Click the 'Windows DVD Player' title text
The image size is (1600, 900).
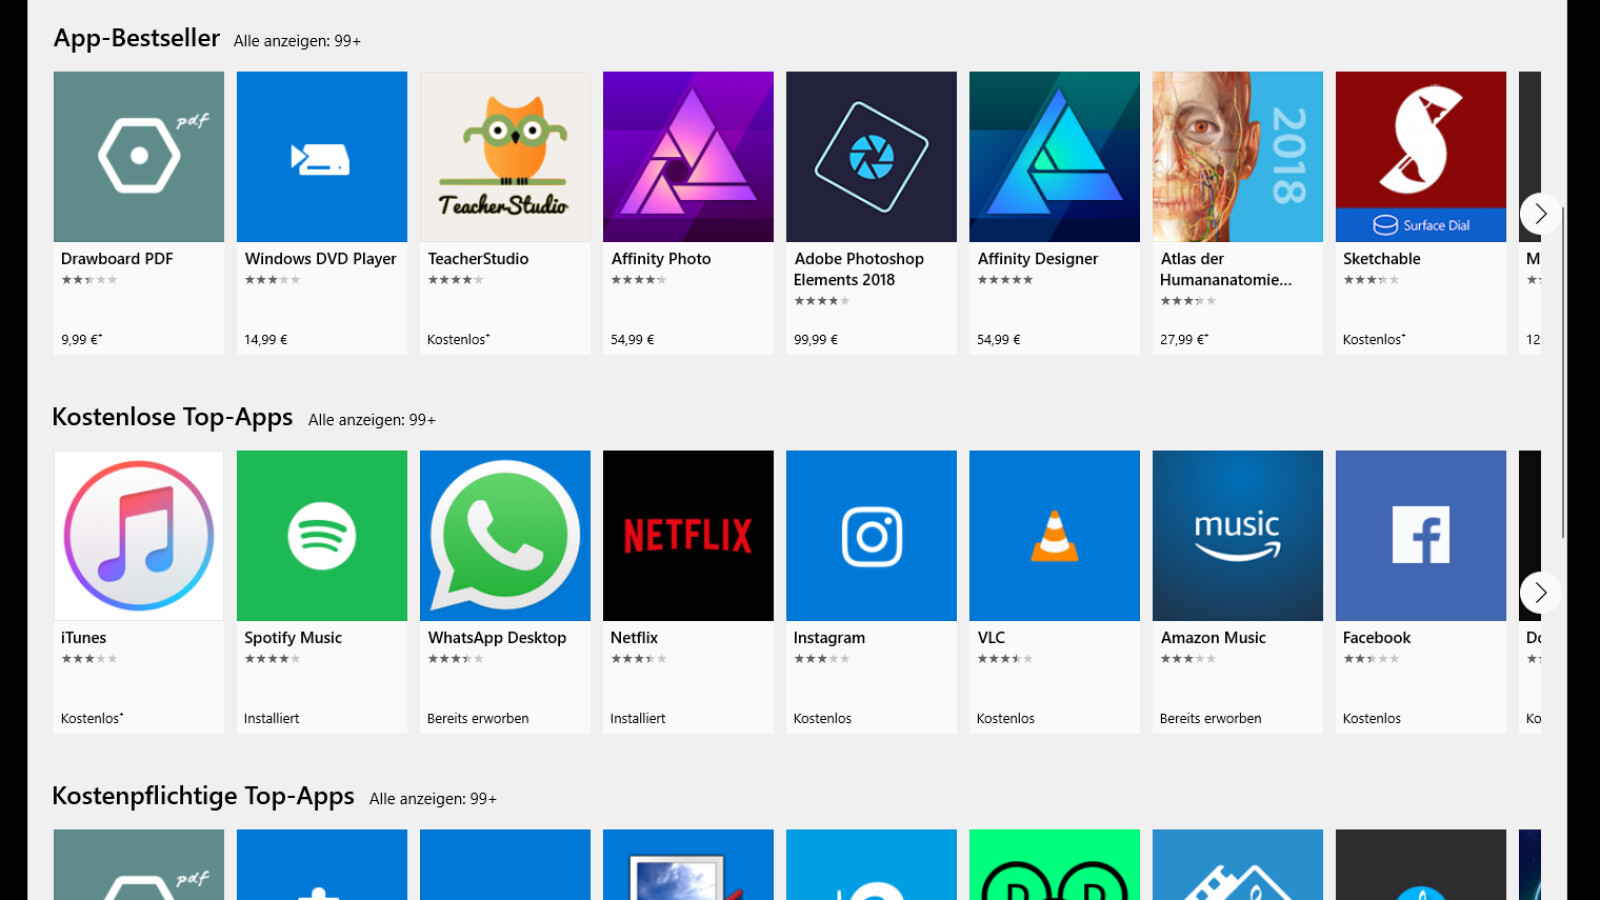click(x=320, y=259)
